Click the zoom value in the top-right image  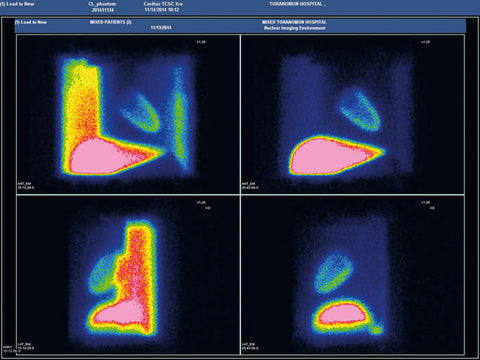tap(425, 42)
